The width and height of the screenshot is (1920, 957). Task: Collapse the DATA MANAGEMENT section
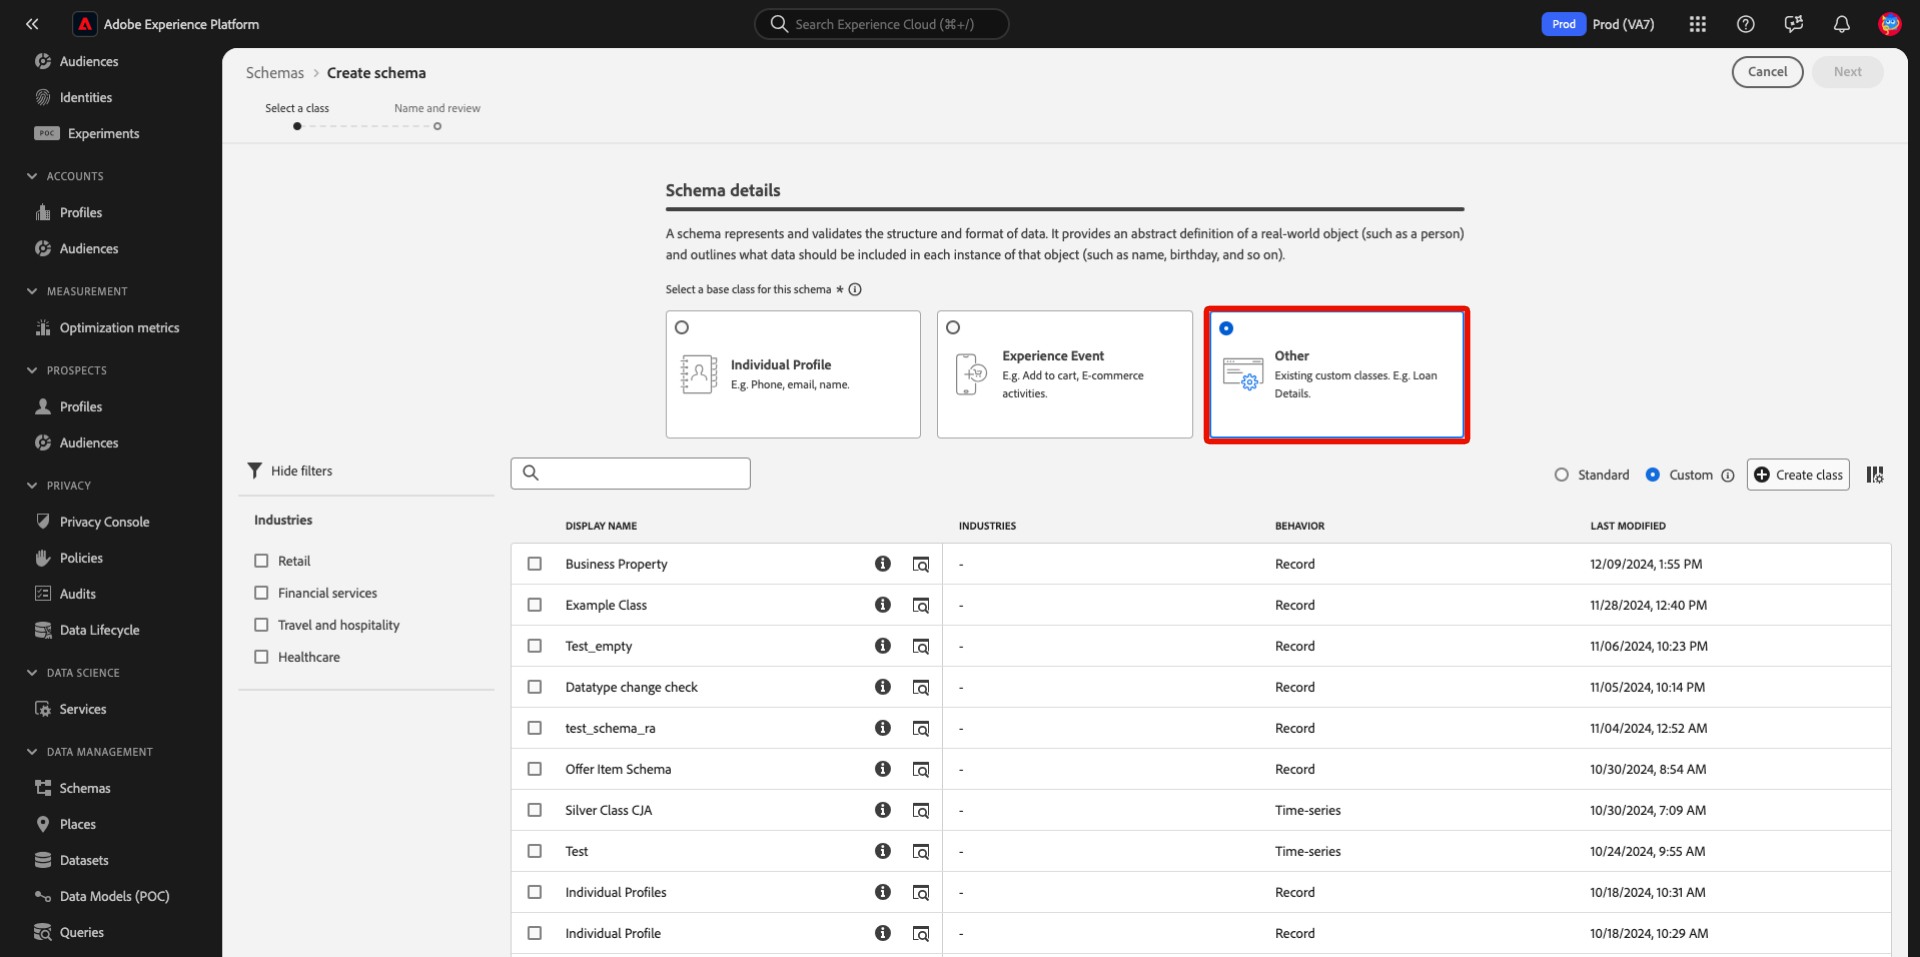[32, 752]
